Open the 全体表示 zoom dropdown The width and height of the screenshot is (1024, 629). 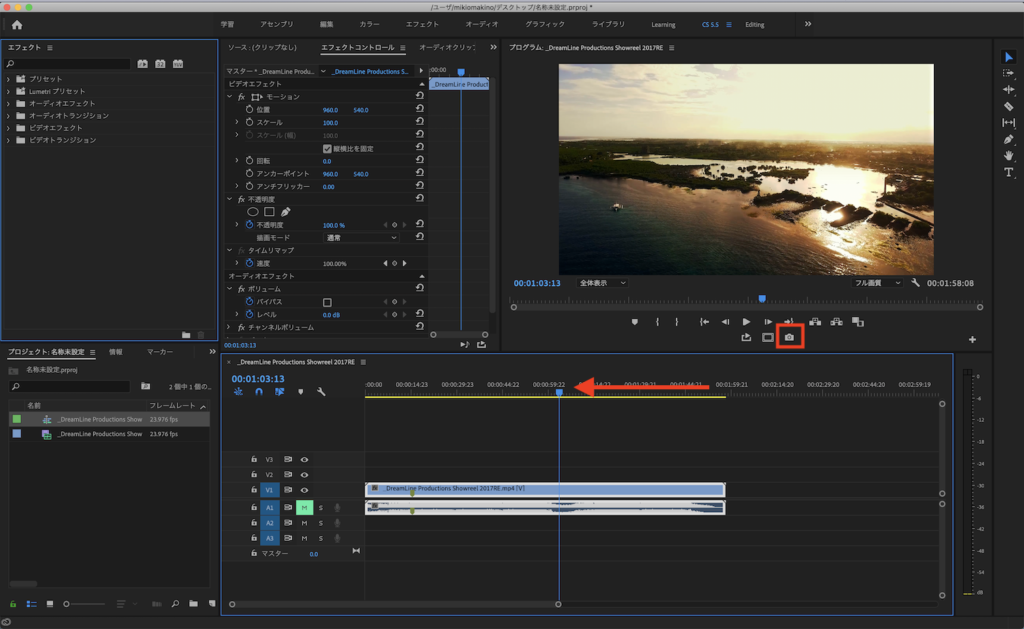point(602,283)
